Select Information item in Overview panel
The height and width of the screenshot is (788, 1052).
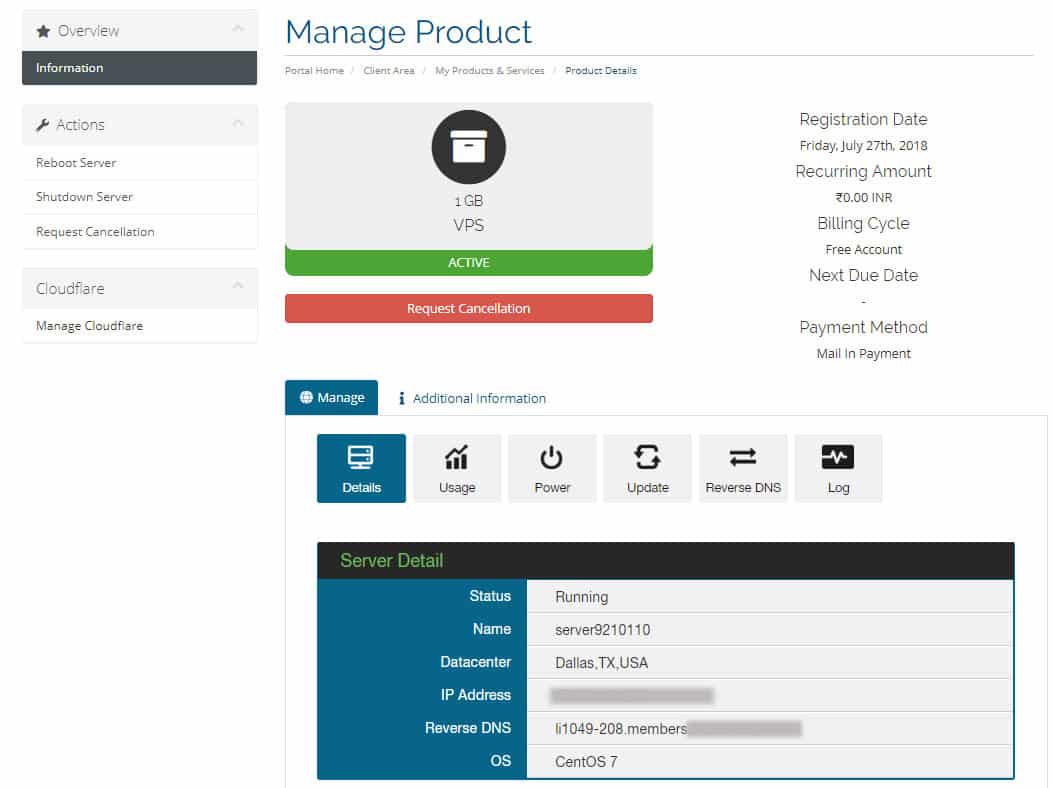point(69,68)
